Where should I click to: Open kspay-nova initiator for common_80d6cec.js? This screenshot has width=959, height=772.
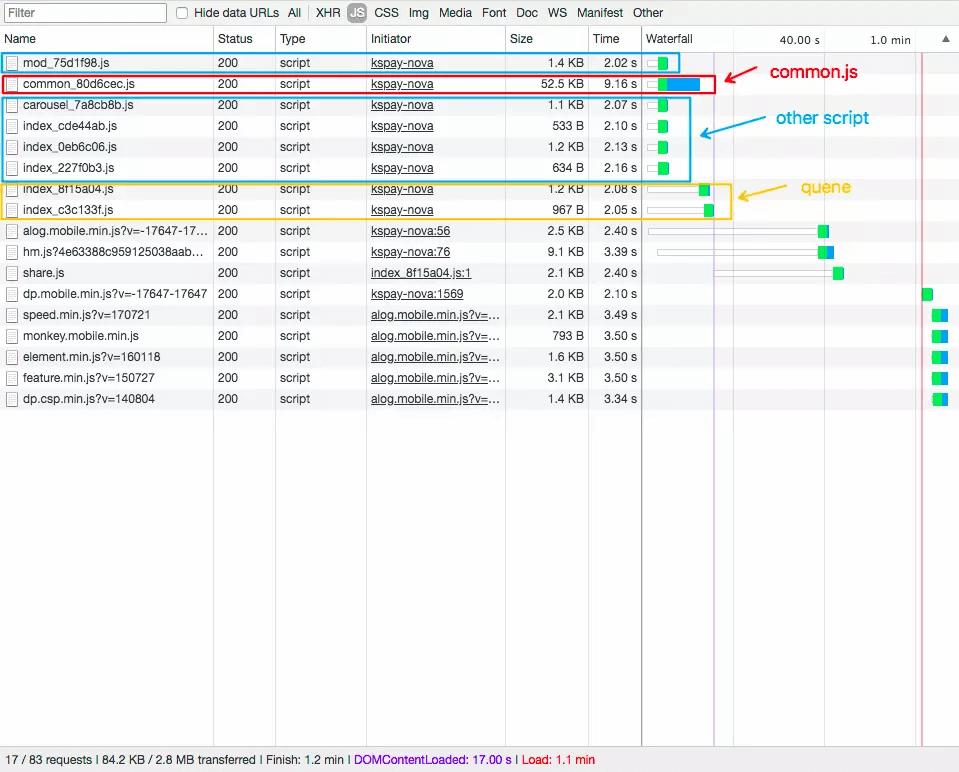(402, 84)
